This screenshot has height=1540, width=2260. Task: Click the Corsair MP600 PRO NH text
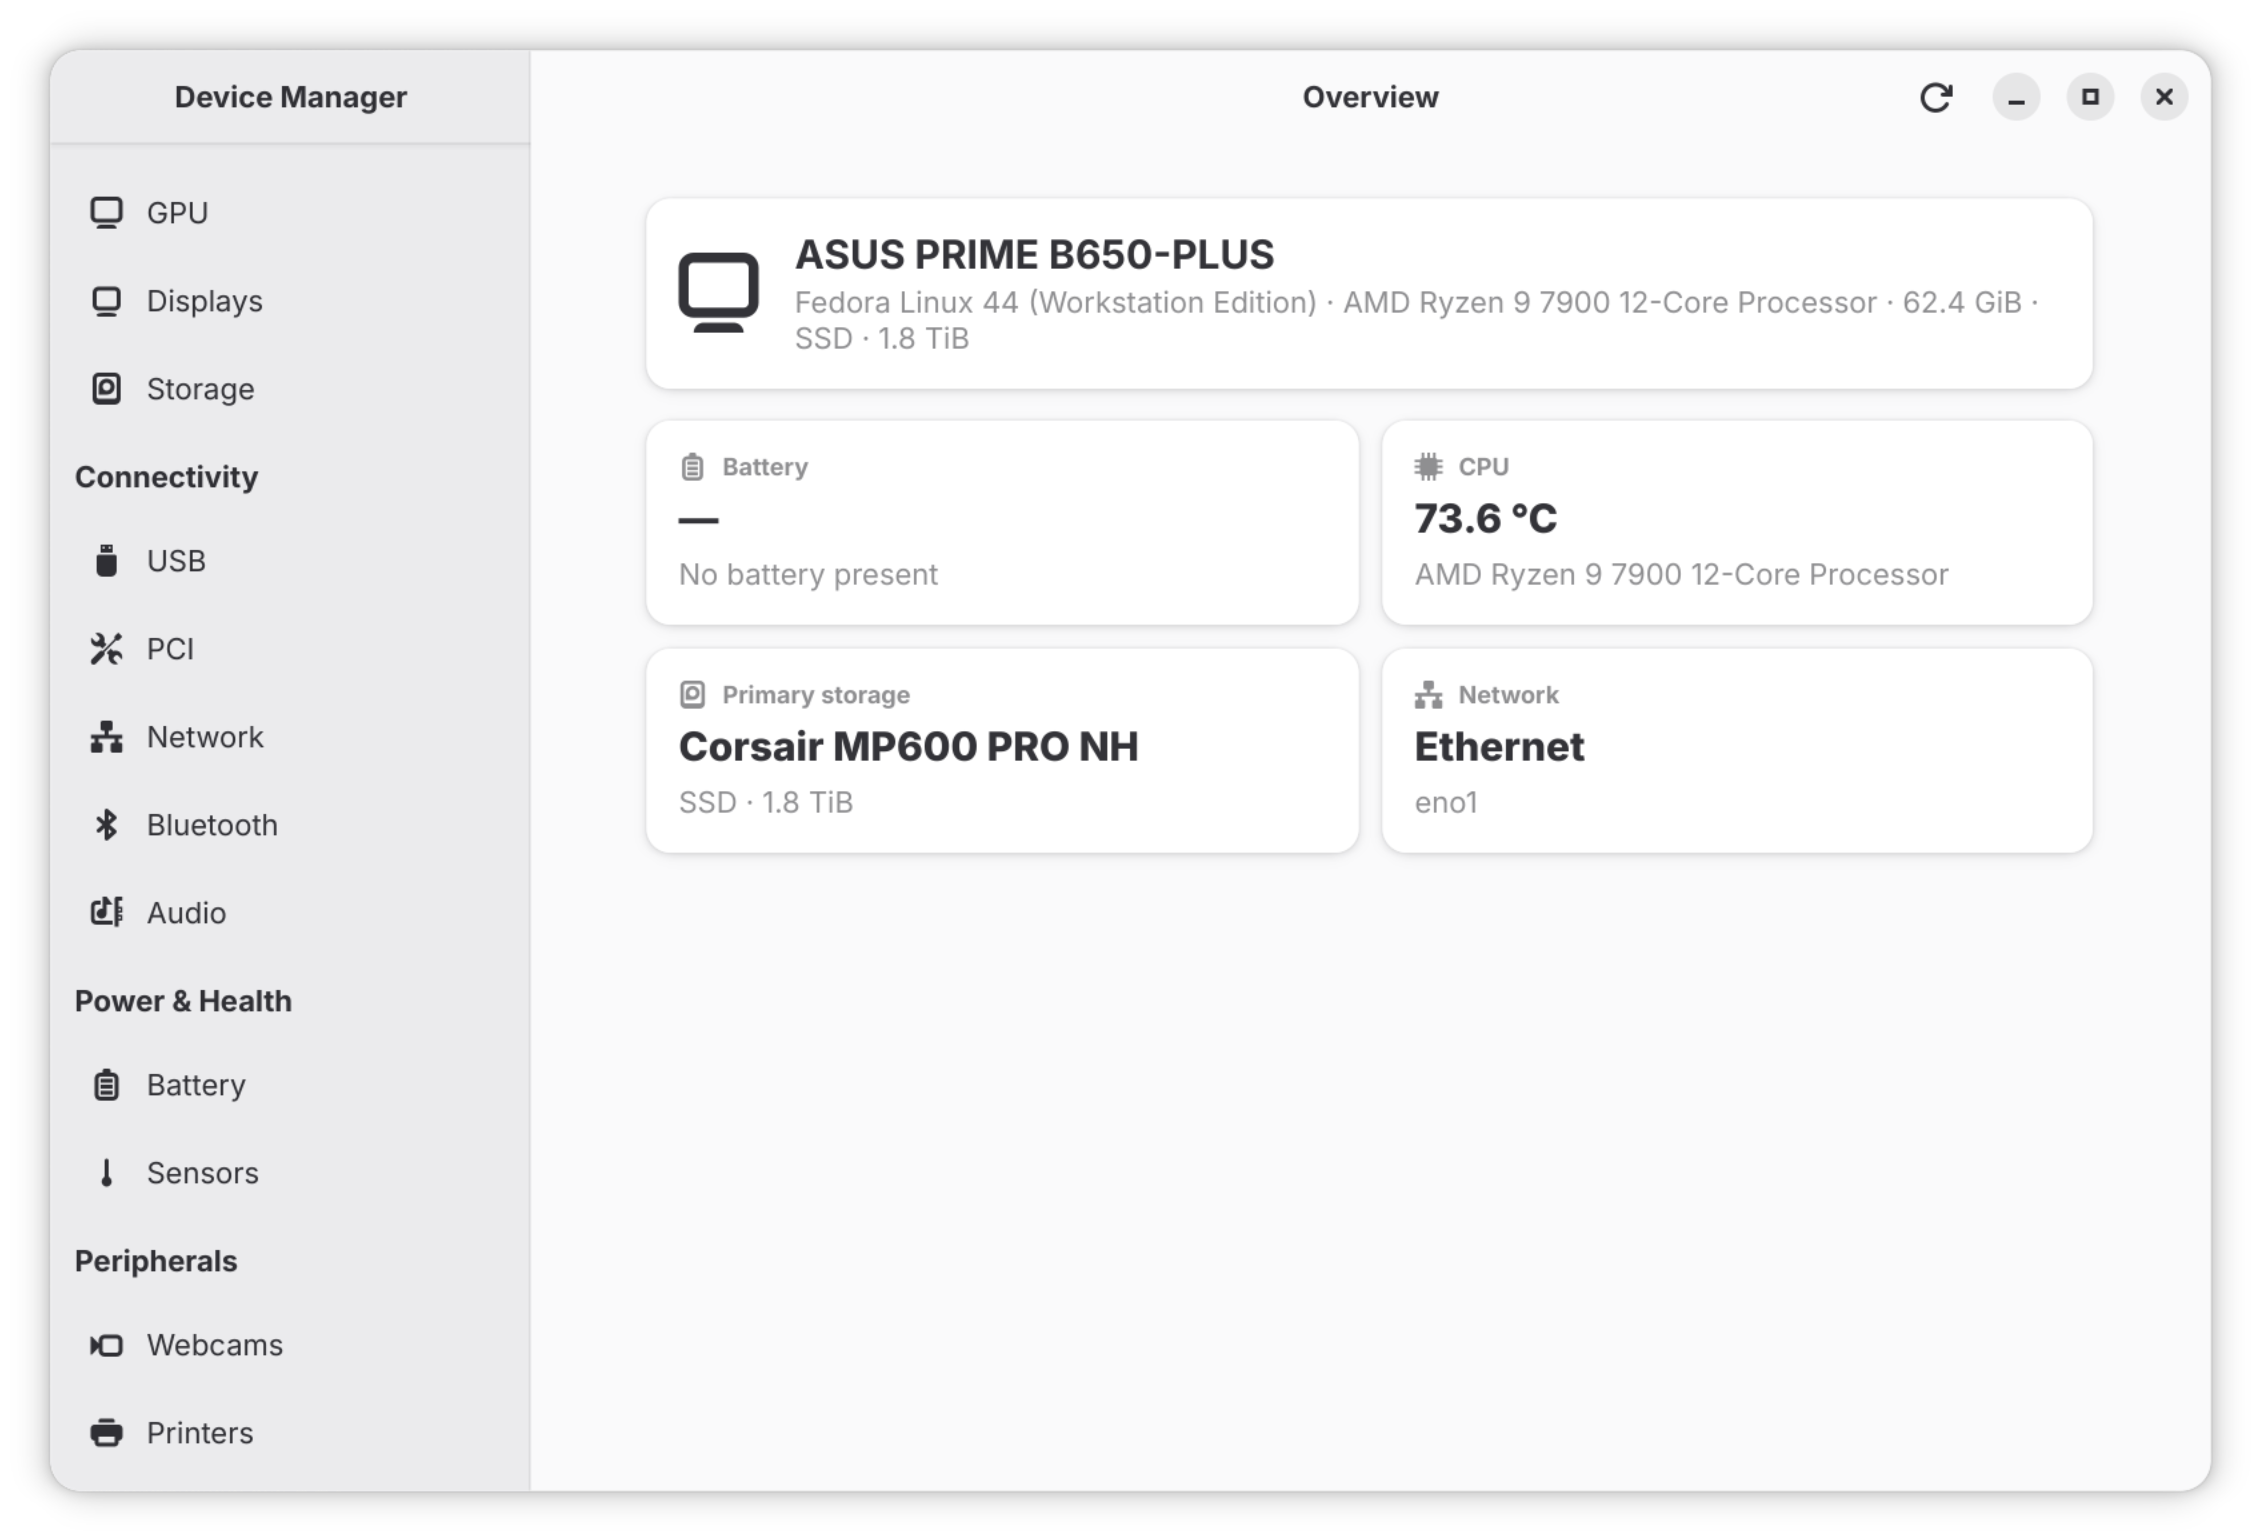pyautogui.click(x=908, y=746)
